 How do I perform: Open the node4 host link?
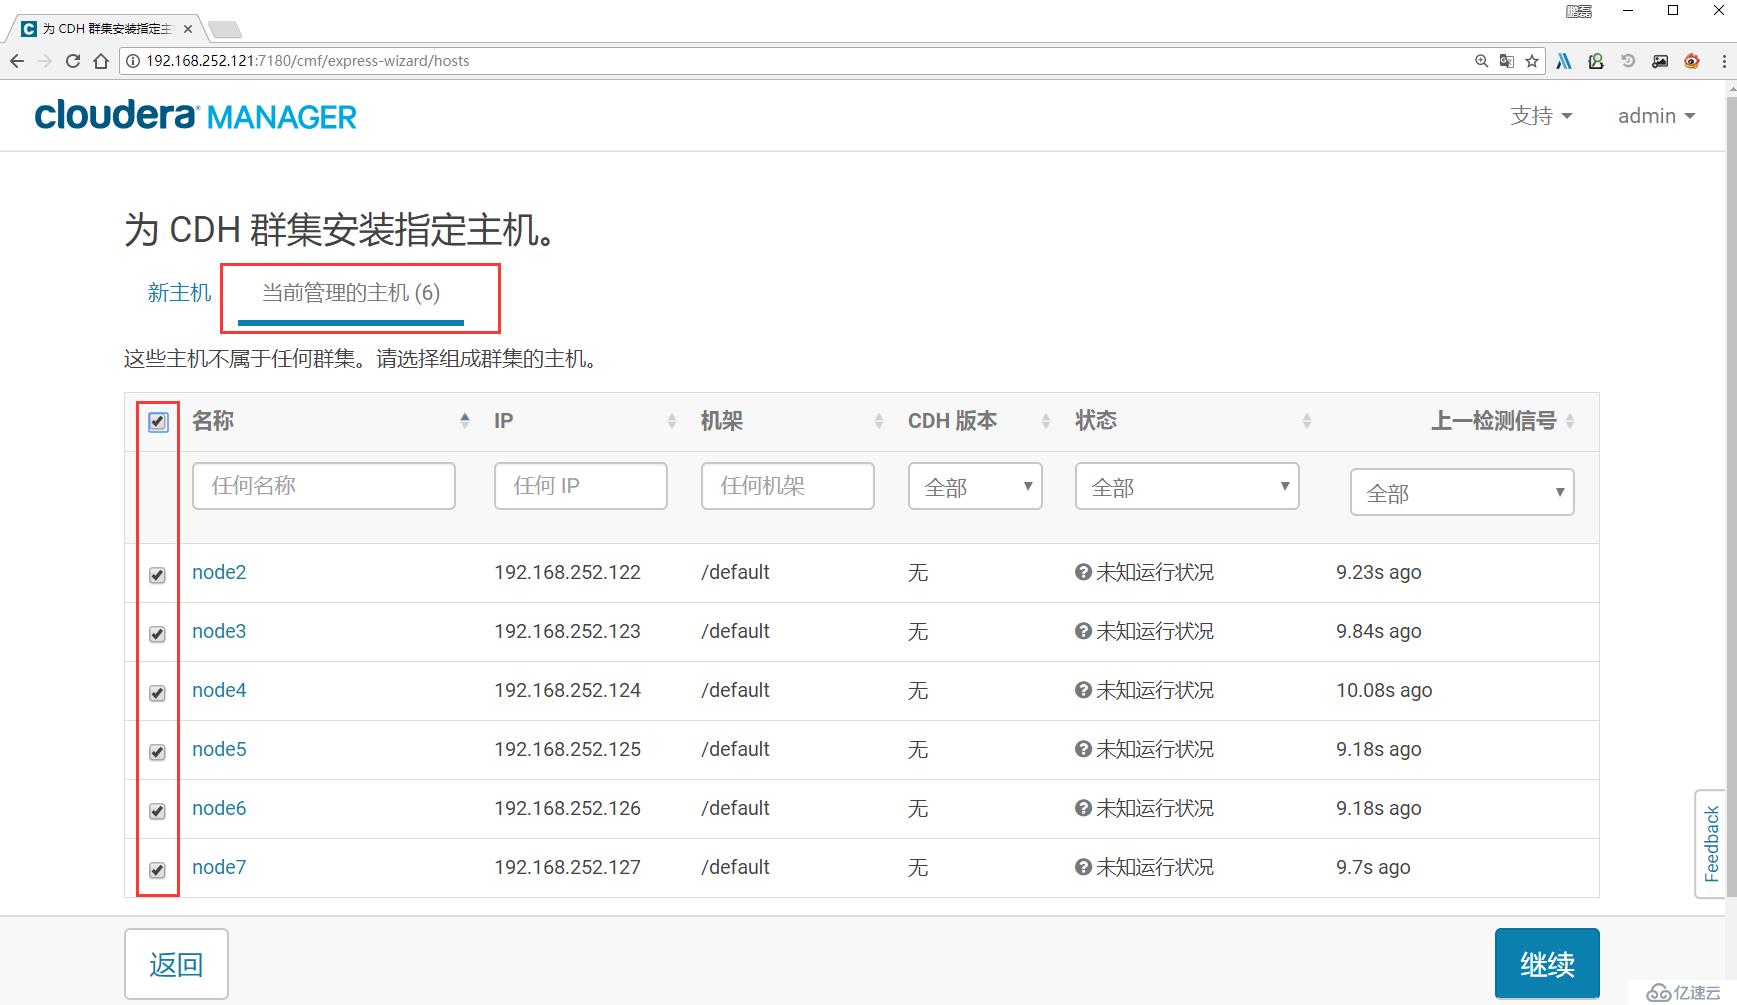[x=219, y=690]
